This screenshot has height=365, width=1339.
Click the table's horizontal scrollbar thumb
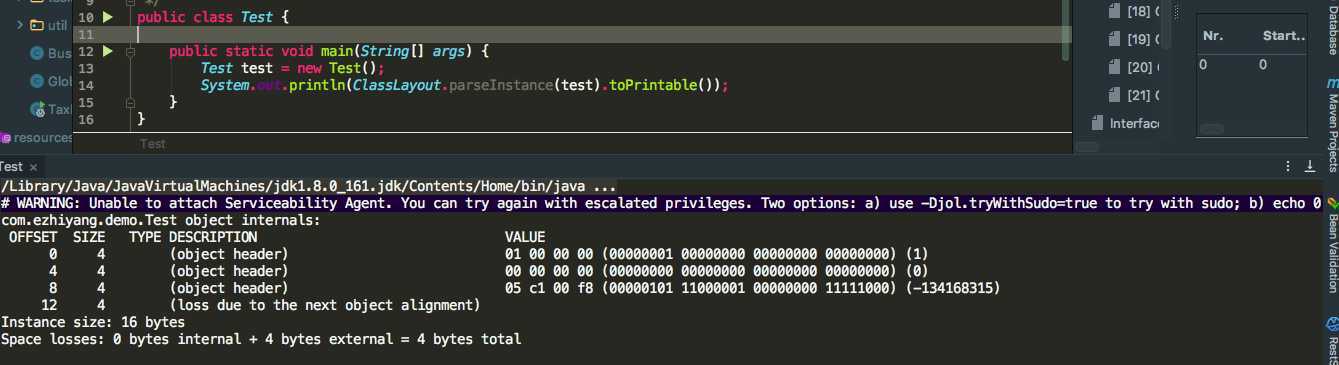point(1212,128)
